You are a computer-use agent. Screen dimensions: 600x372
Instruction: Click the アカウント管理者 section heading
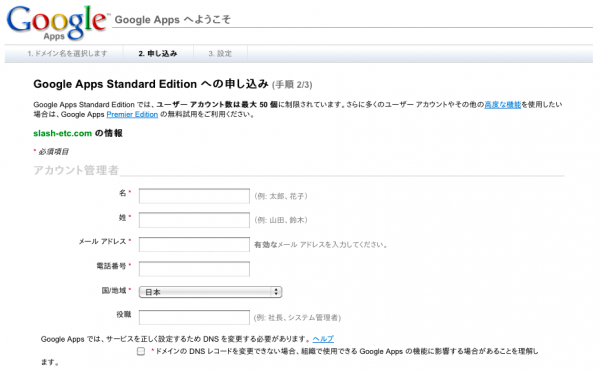point(76,170)
